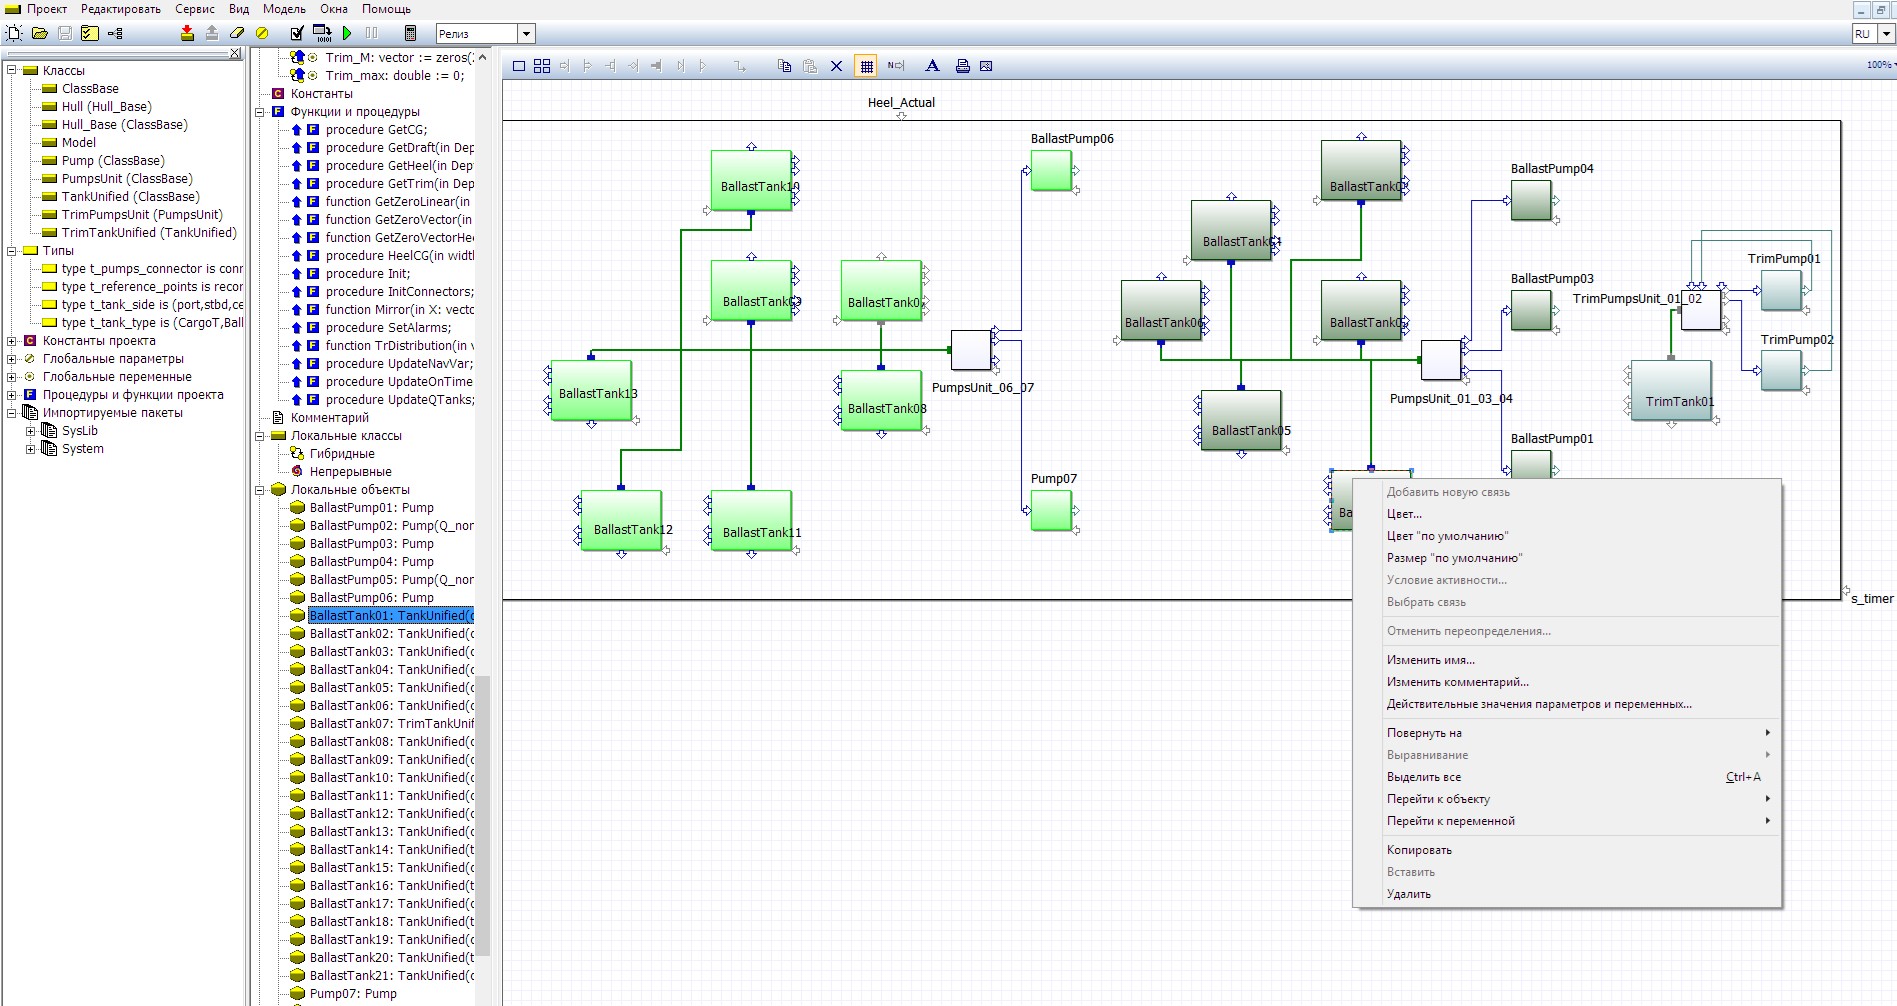The height and width of the screenshot is (1006, 1897).
Task: Open the 100% zoom dropdown
Action: coord(1880,65)
